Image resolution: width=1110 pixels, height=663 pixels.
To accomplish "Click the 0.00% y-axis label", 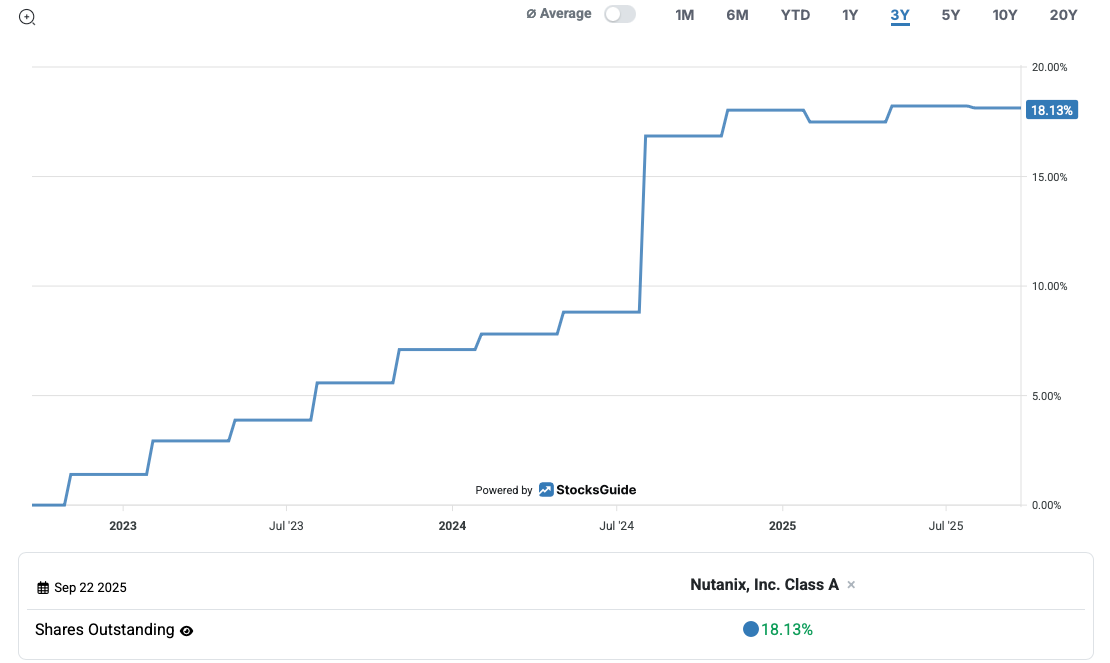I will (x=1046, y=505).
